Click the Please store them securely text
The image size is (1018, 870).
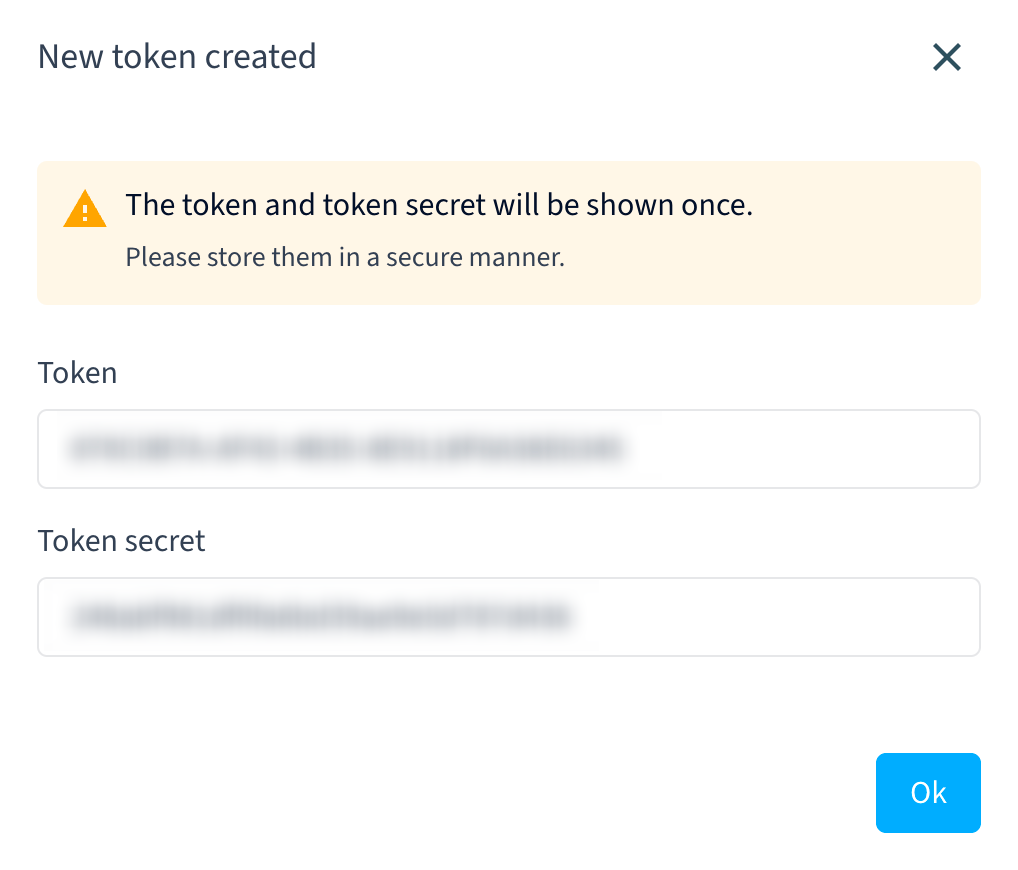tap(345, 257)
